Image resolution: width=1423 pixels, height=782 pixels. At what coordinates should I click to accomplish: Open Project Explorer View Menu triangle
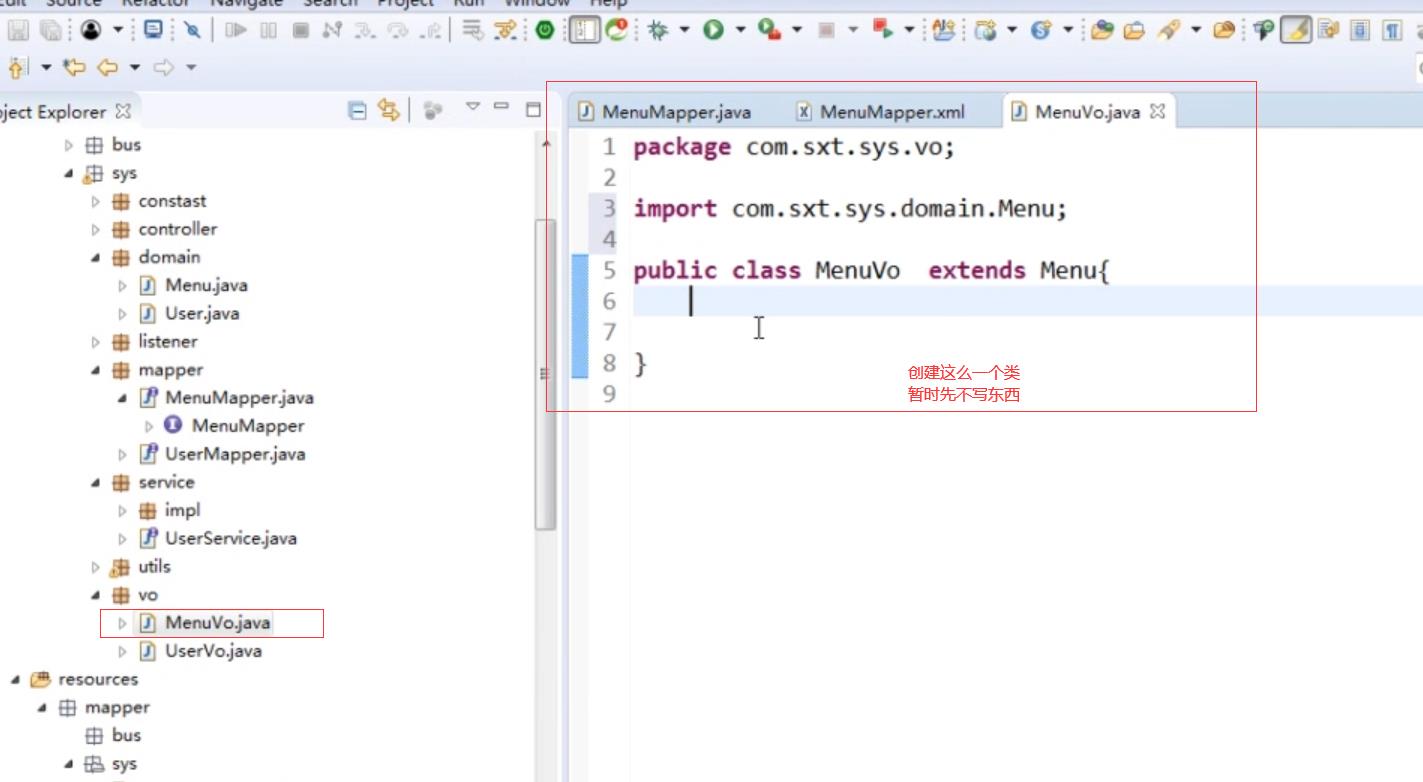click(474, 107)
